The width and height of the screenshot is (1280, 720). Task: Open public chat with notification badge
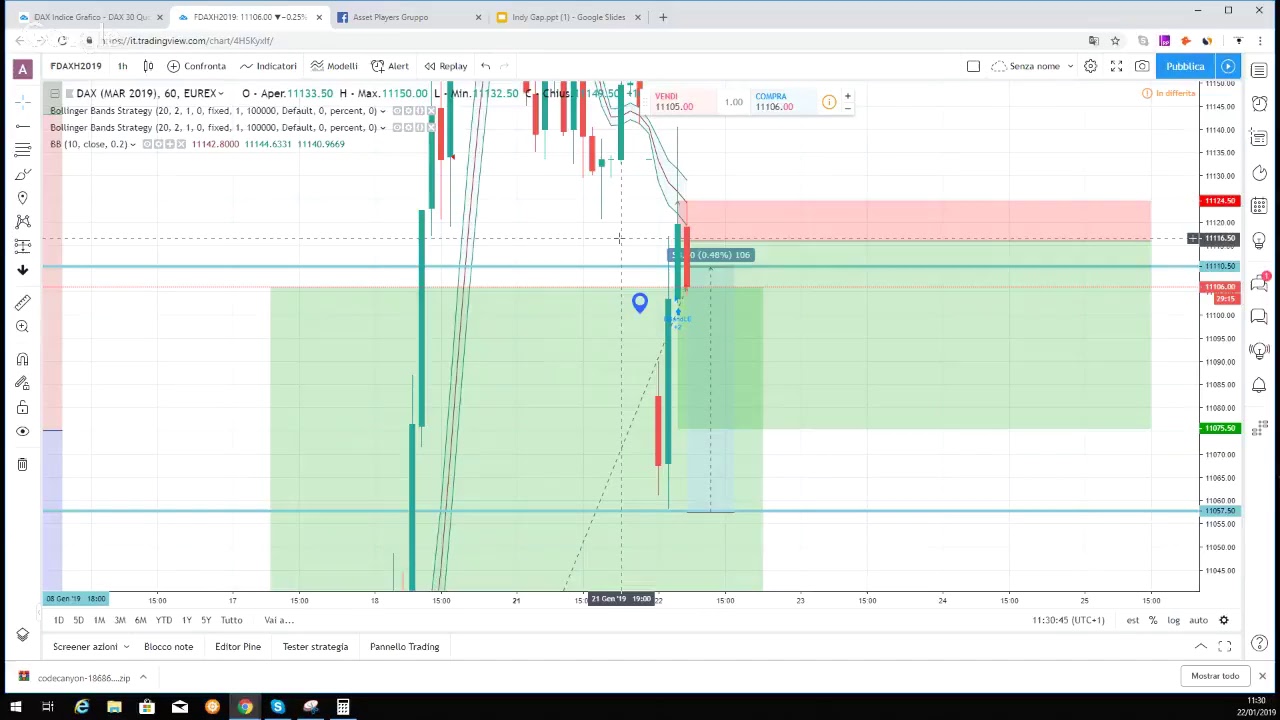tap(1259, 284)
